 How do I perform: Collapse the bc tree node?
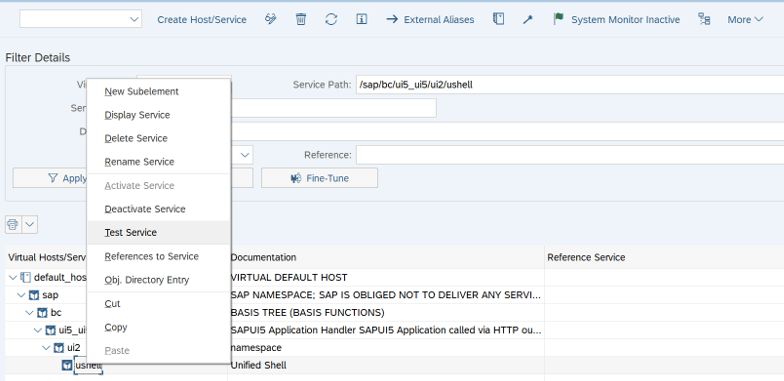[29, 313]
